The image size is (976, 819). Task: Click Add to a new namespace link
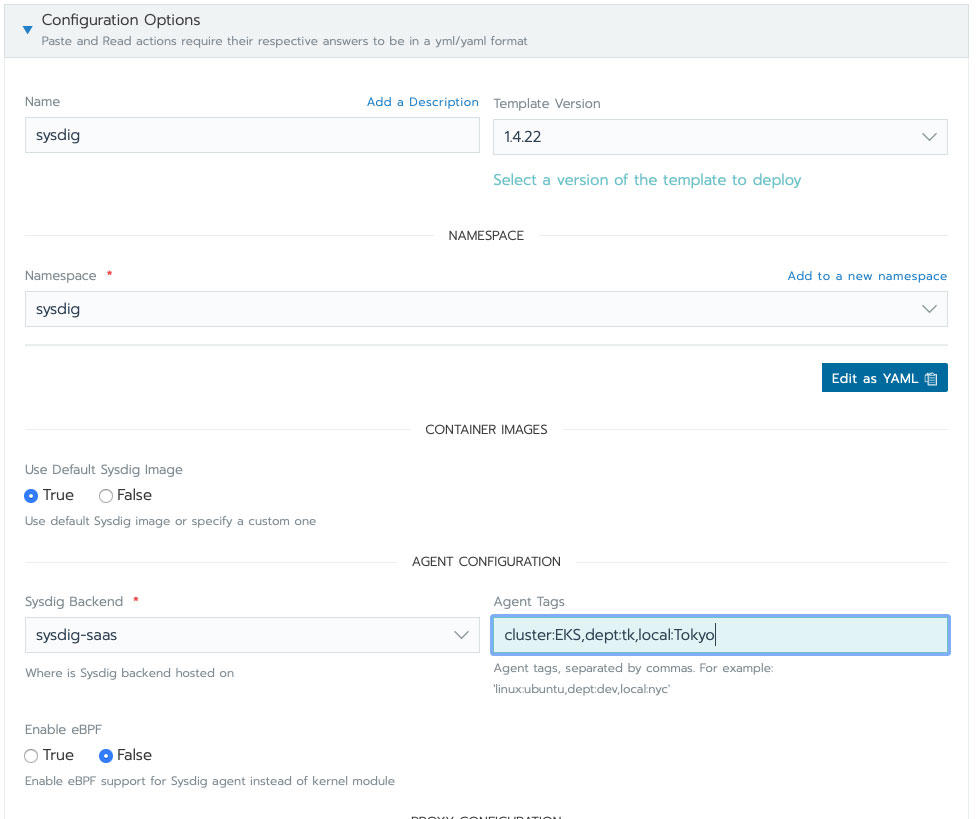(867, 276)
